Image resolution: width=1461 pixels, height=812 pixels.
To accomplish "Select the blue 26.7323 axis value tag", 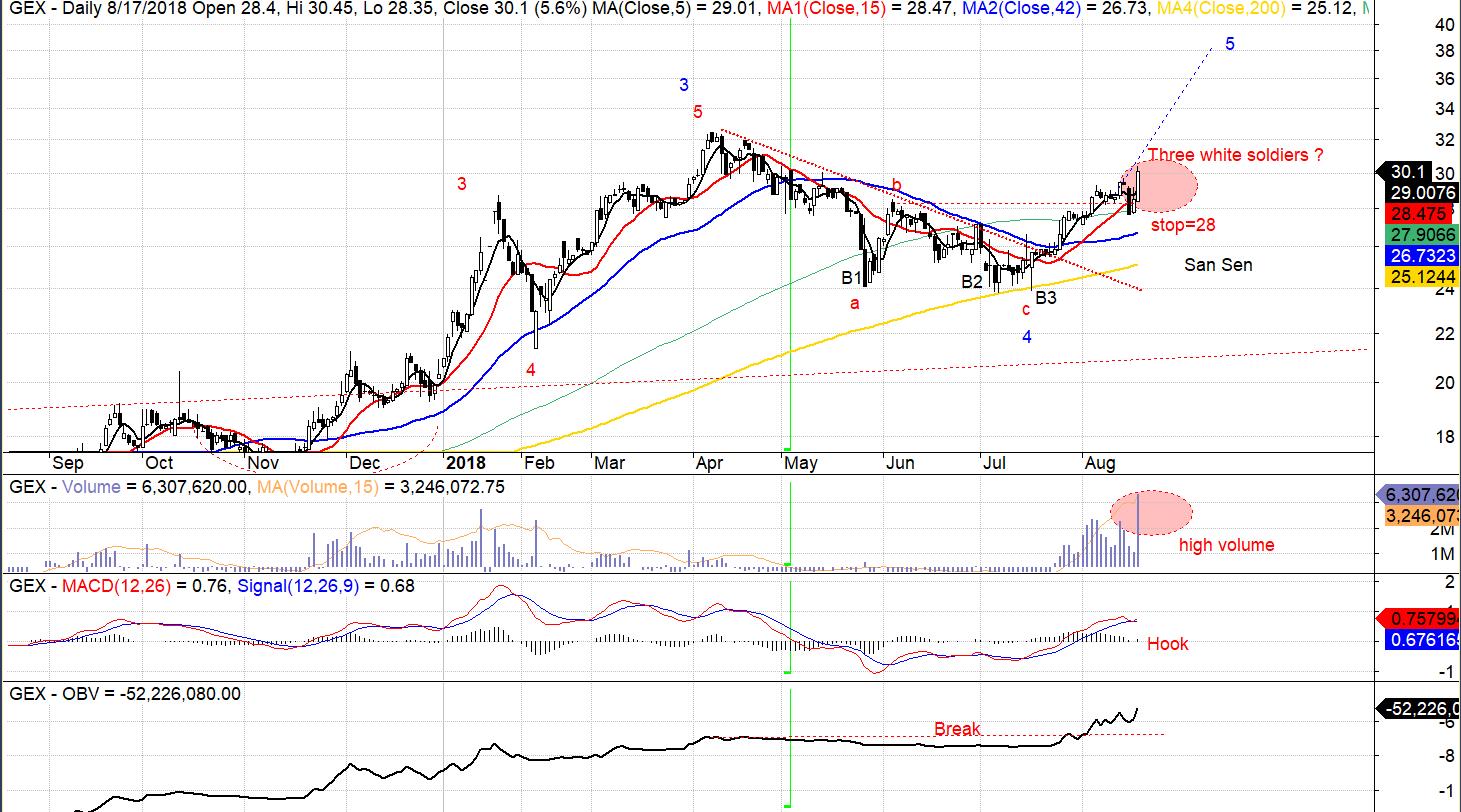I will click(x=1418, y=254).
